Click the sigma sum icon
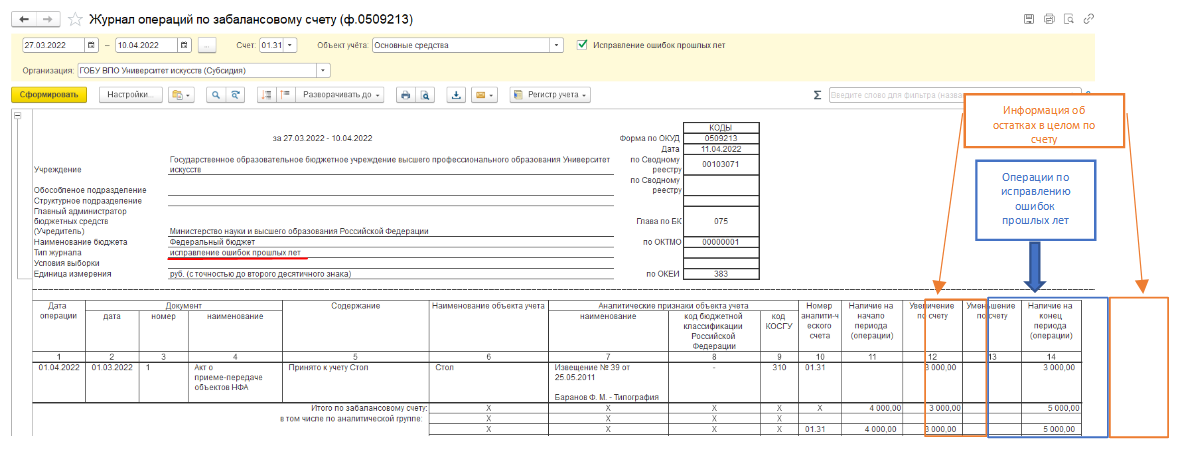 [x=817, y=95]
